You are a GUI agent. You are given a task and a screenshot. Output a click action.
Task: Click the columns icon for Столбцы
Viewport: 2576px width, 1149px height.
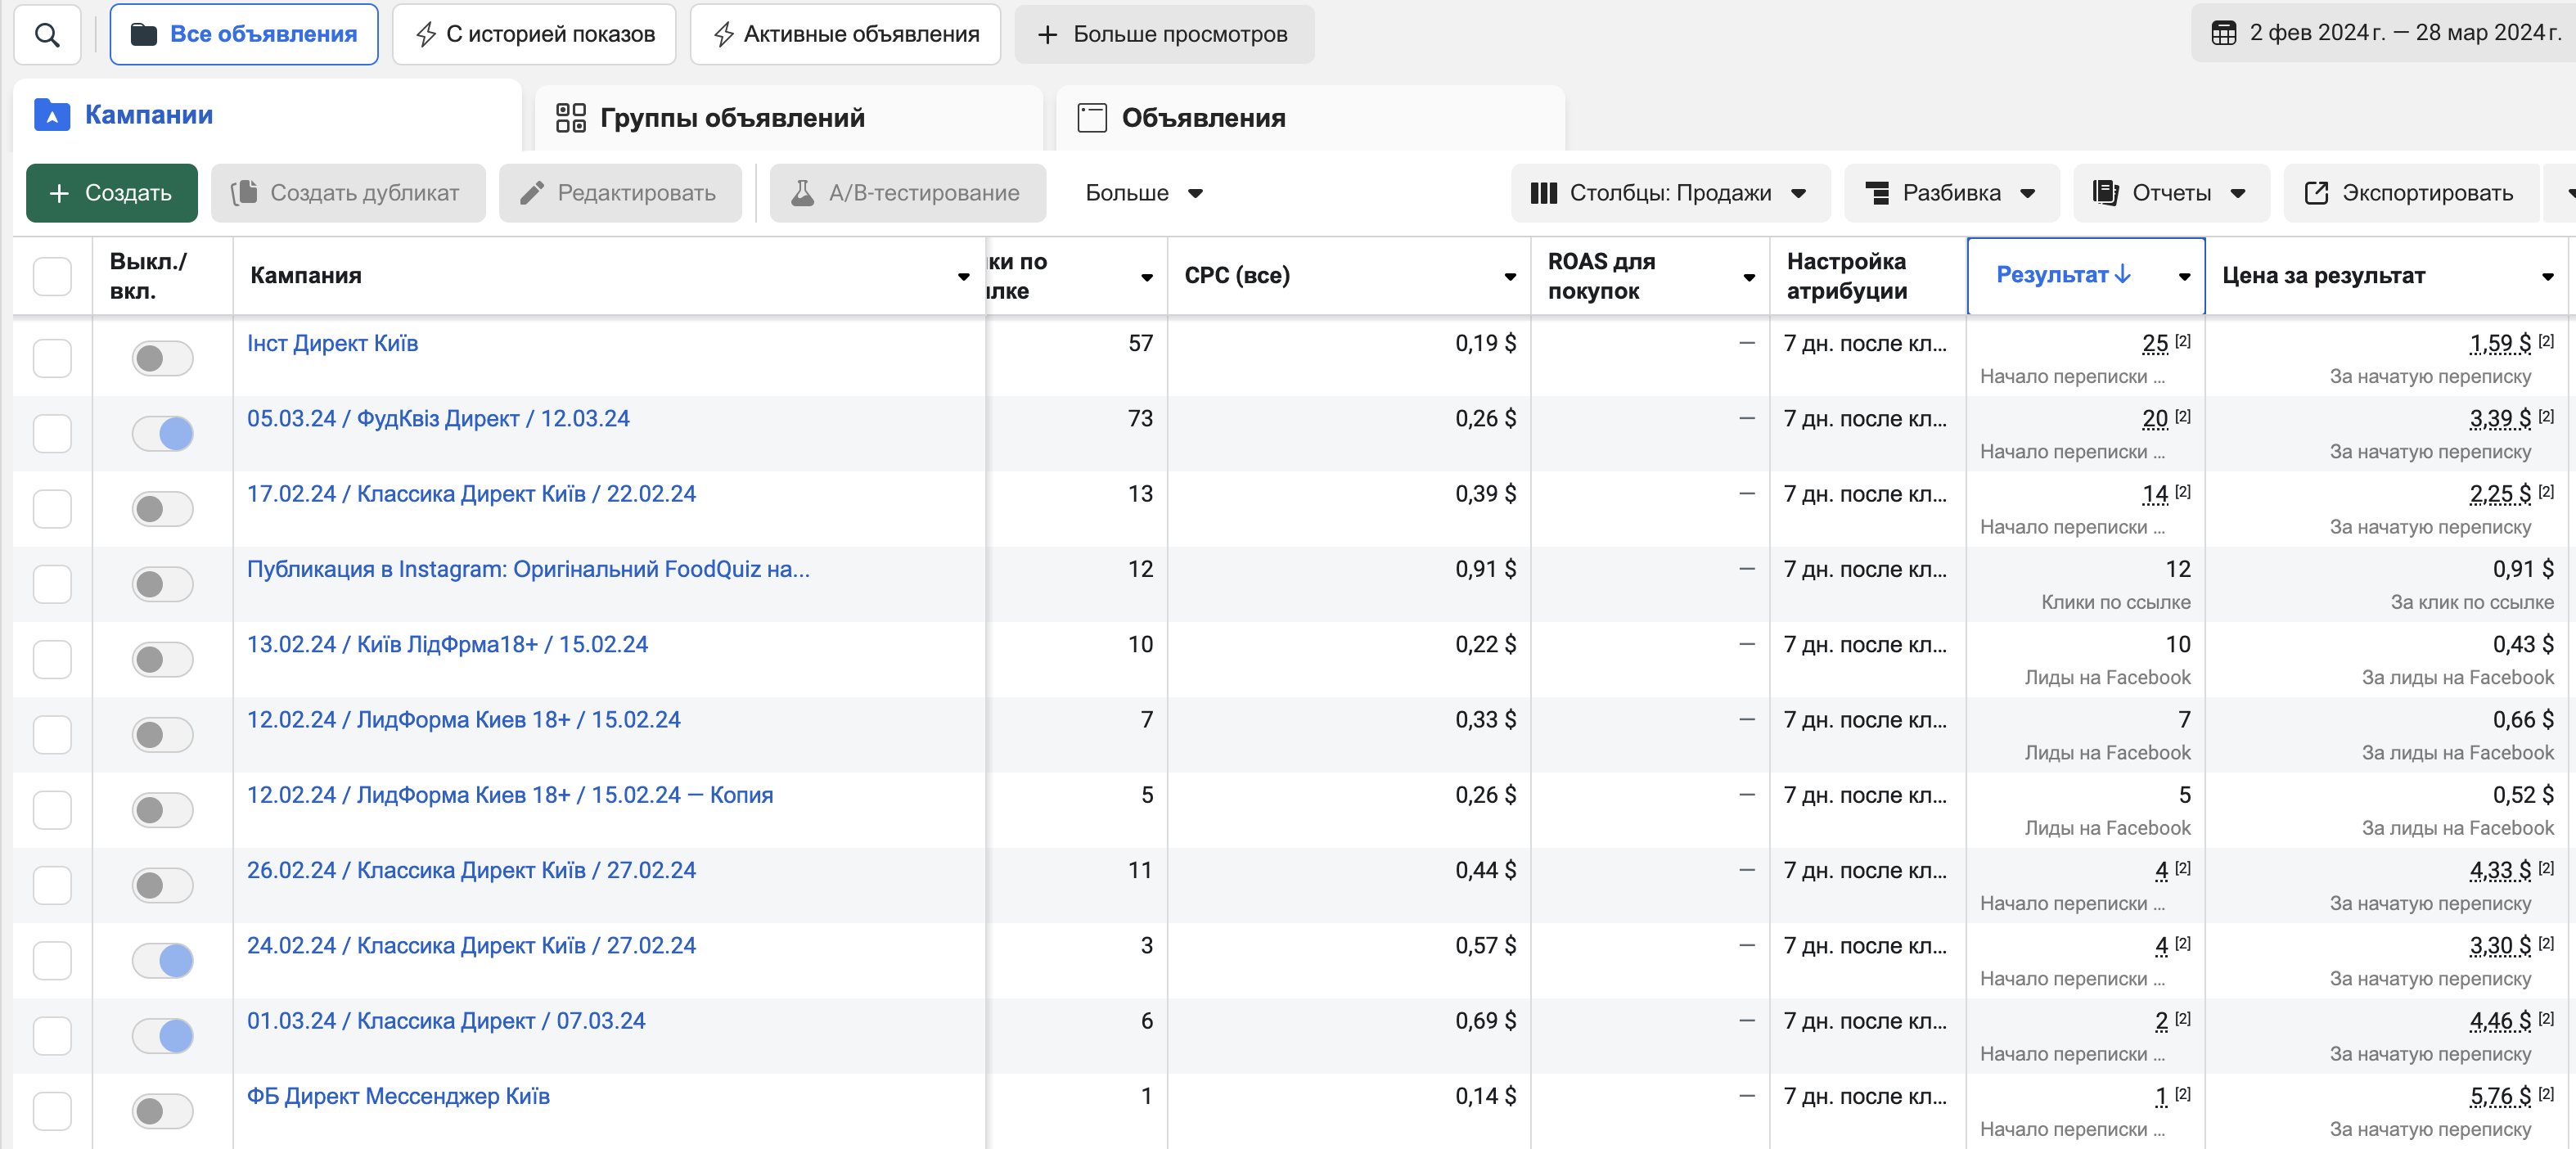[1543, 193]
